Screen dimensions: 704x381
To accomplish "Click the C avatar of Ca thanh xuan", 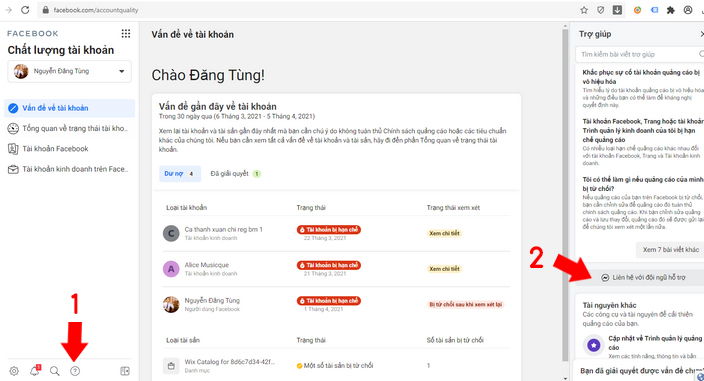I will click(x=171, y=233).
